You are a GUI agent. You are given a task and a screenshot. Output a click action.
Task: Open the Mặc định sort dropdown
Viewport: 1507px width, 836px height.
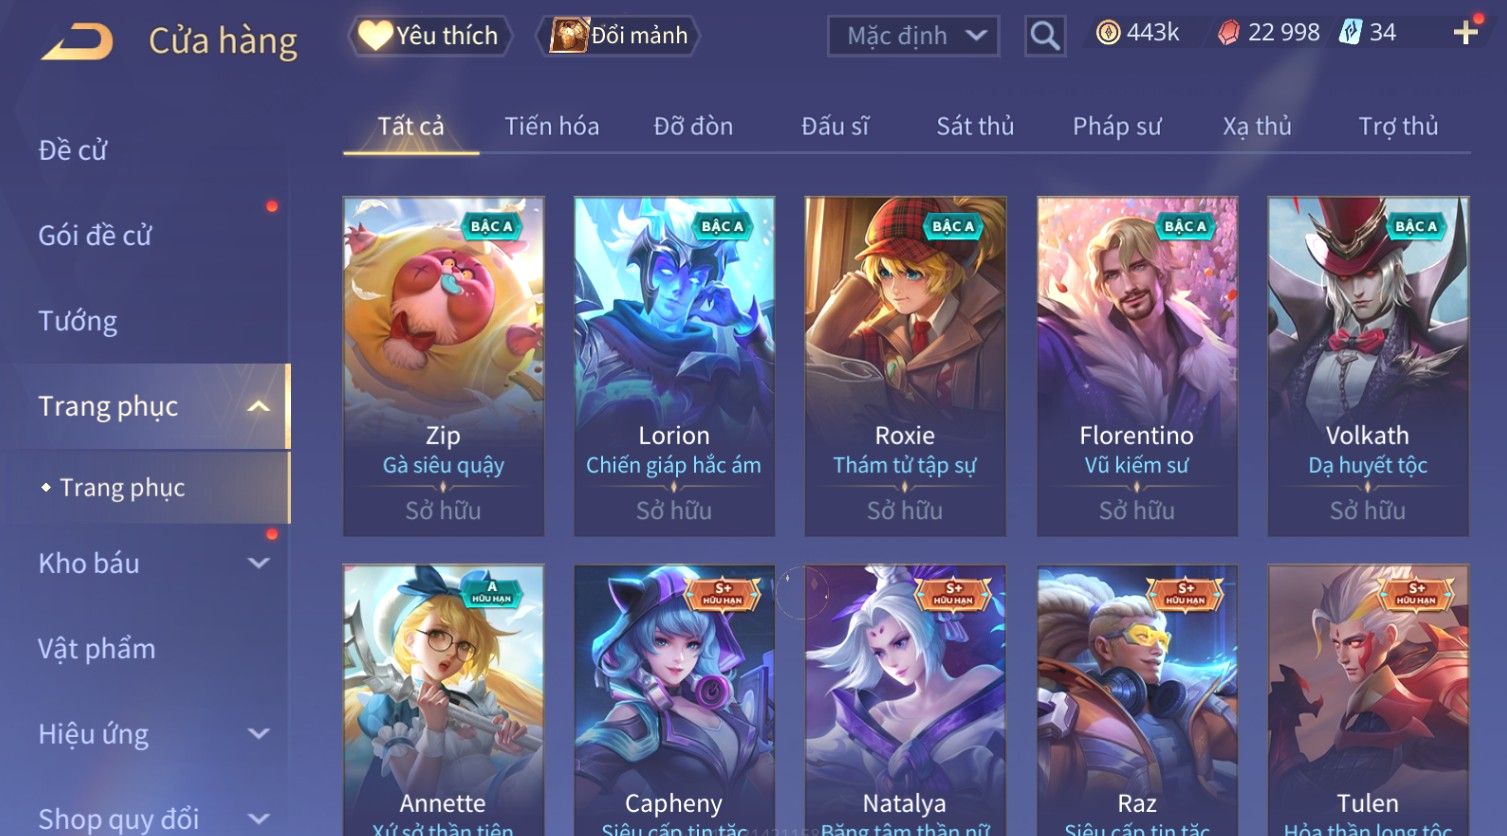(x=913, y=36)
